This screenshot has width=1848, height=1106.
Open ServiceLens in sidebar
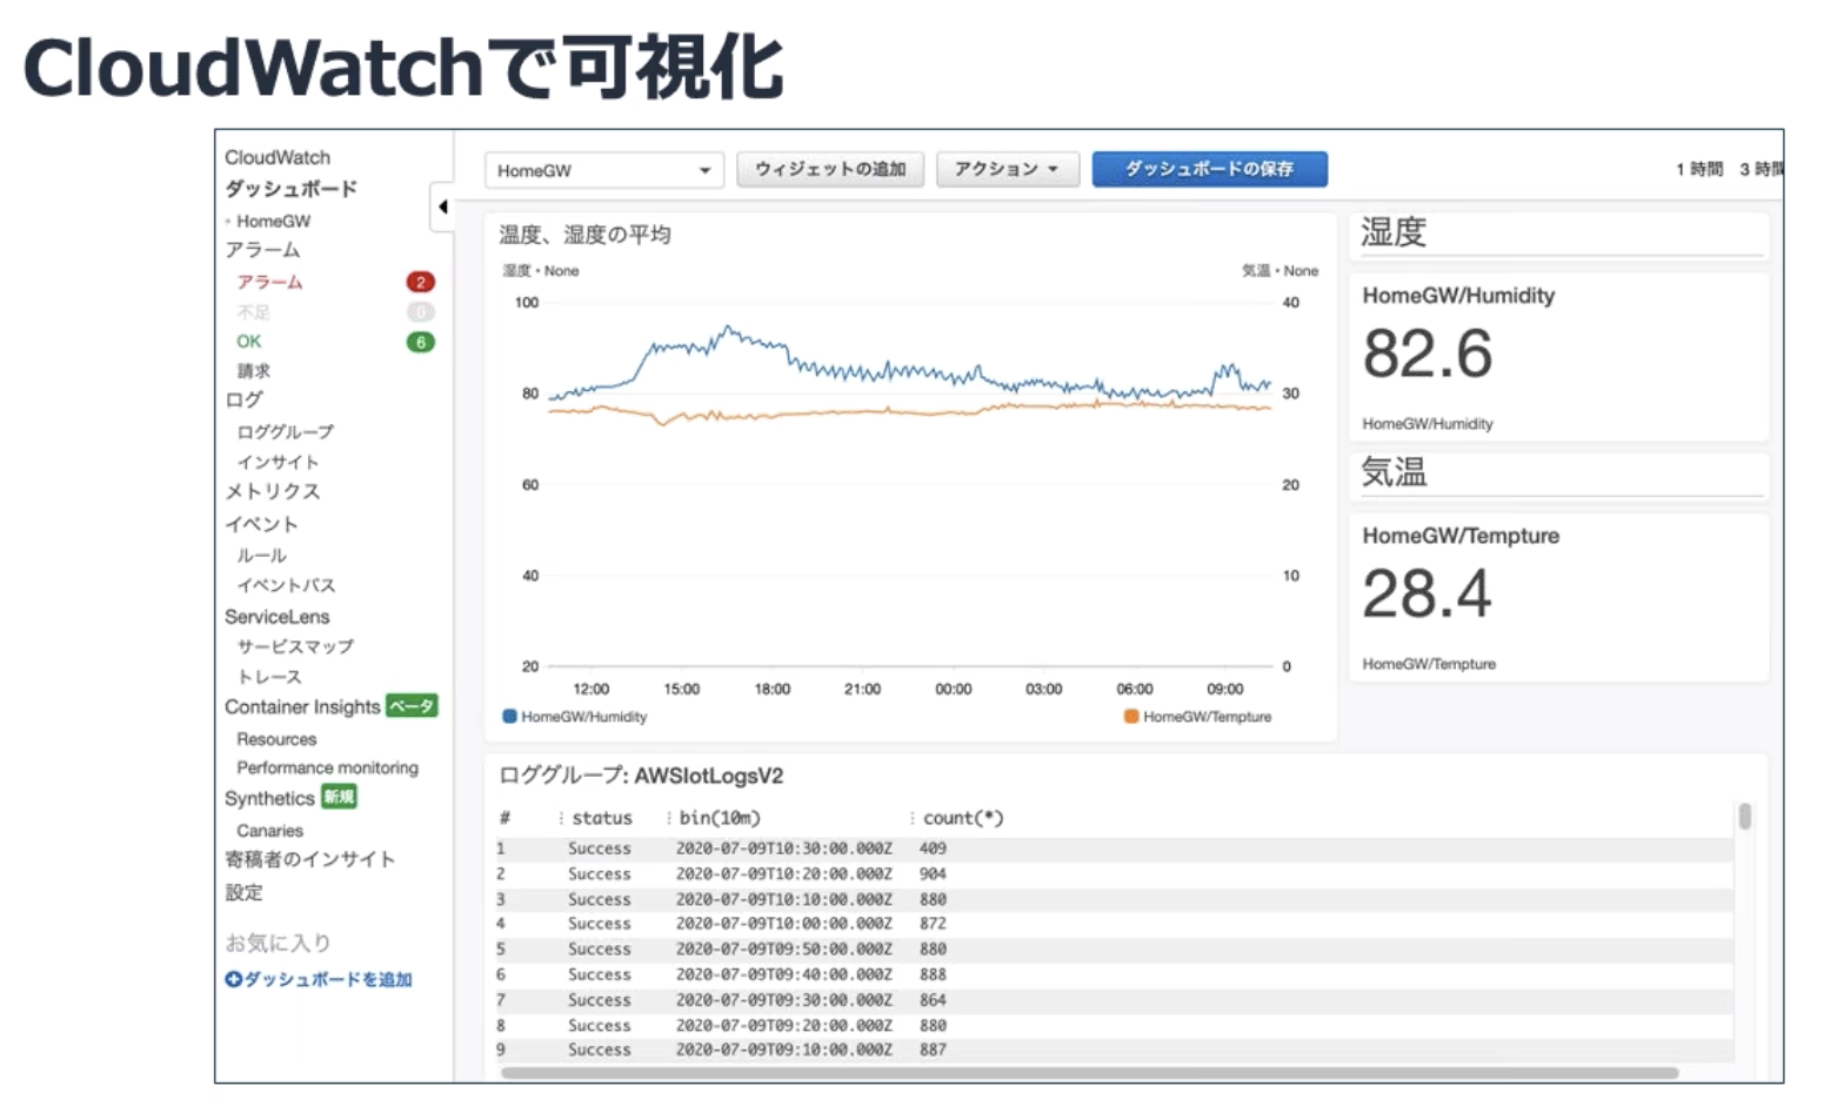click(277, 616)
